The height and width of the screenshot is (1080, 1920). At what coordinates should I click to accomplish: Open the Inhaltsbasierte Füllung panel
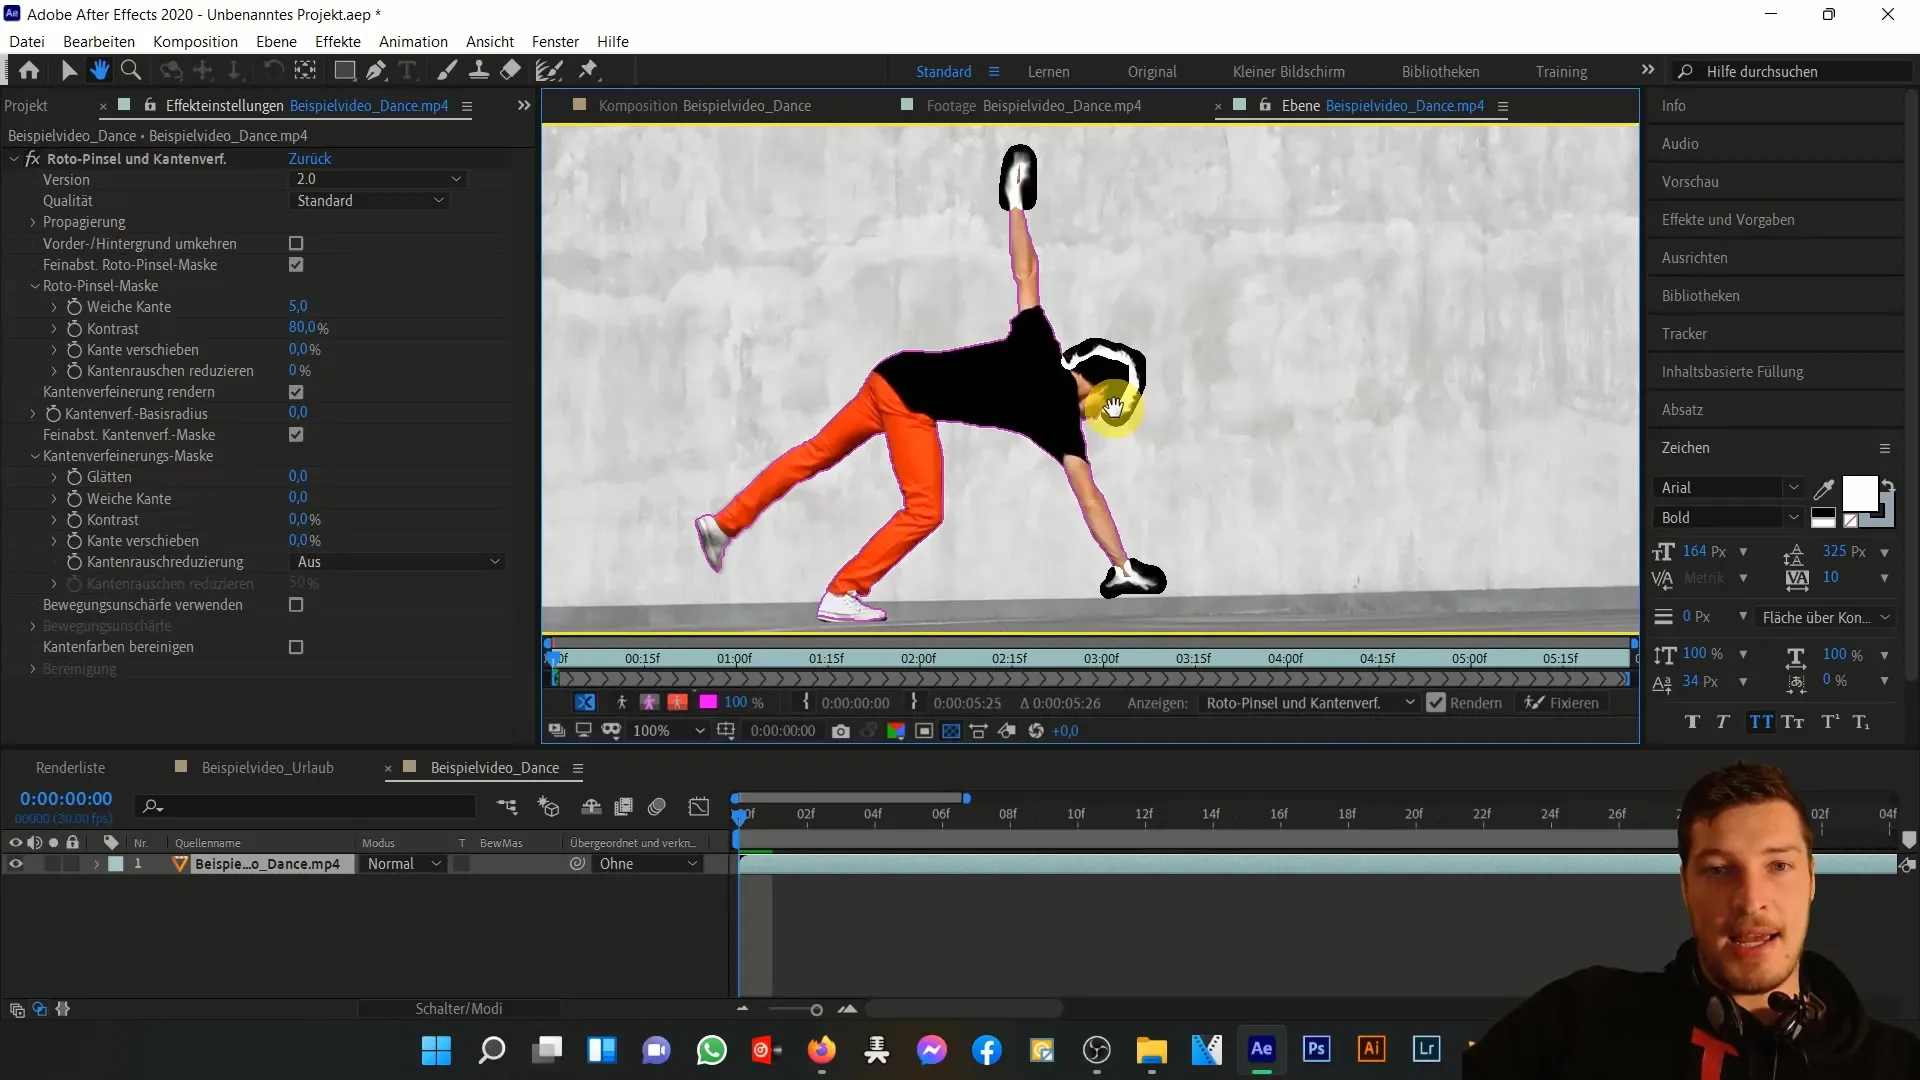[x=1733, y=372]
